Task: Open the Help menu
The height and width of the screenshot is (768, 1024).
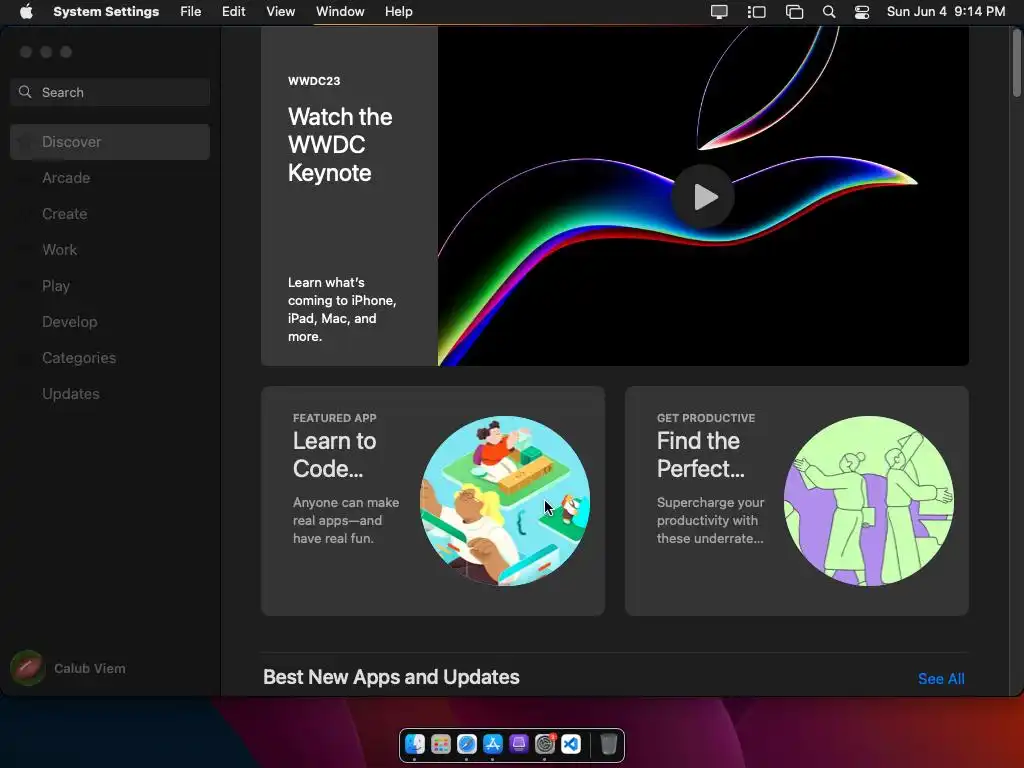Action: coord(398,12)
